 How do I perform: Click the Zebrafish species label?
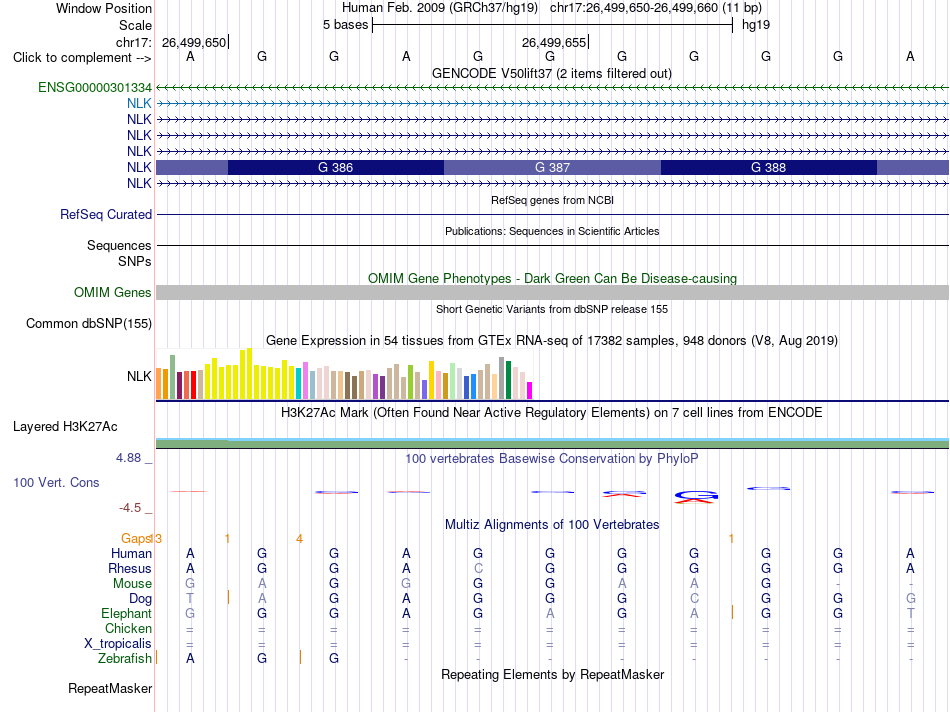[125, 659]
